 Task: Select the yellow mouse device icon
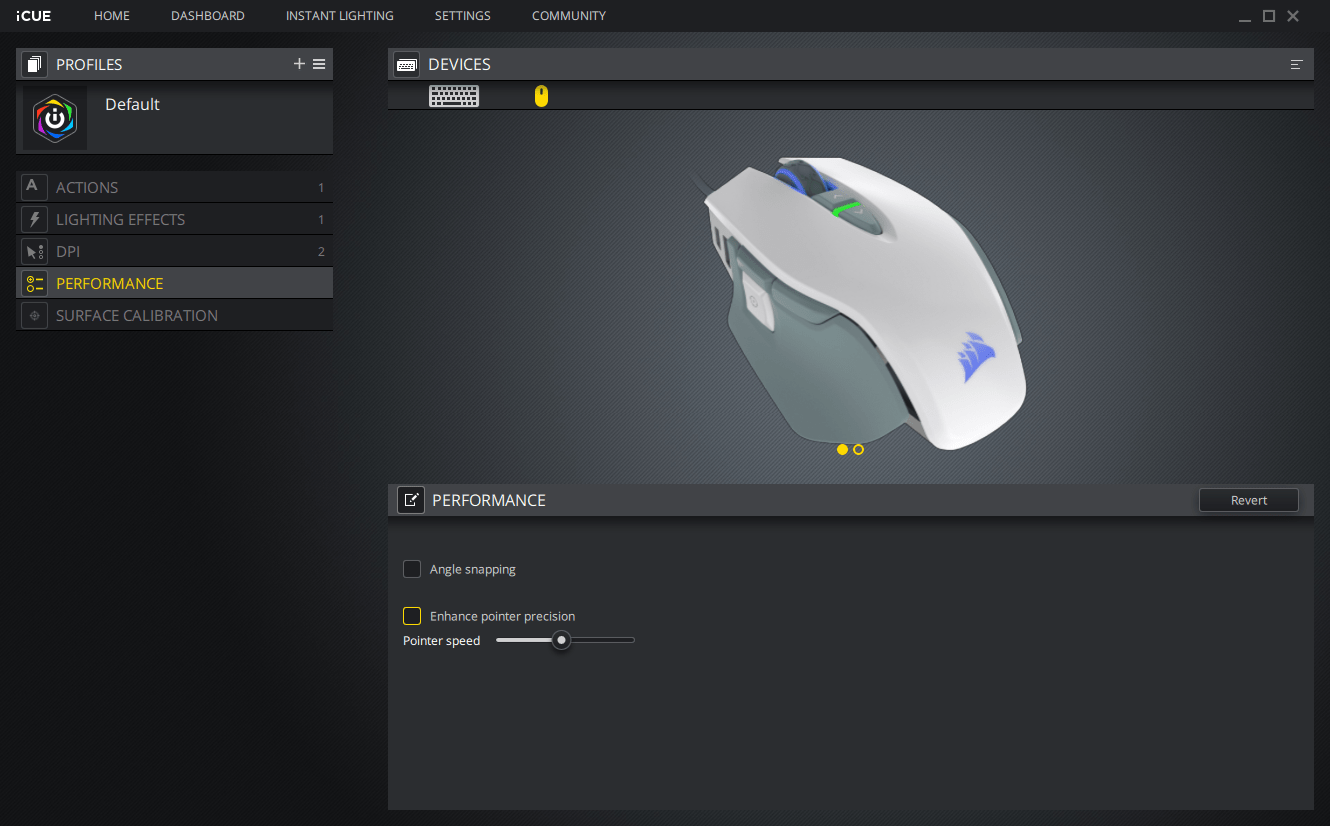click(541, 96)
